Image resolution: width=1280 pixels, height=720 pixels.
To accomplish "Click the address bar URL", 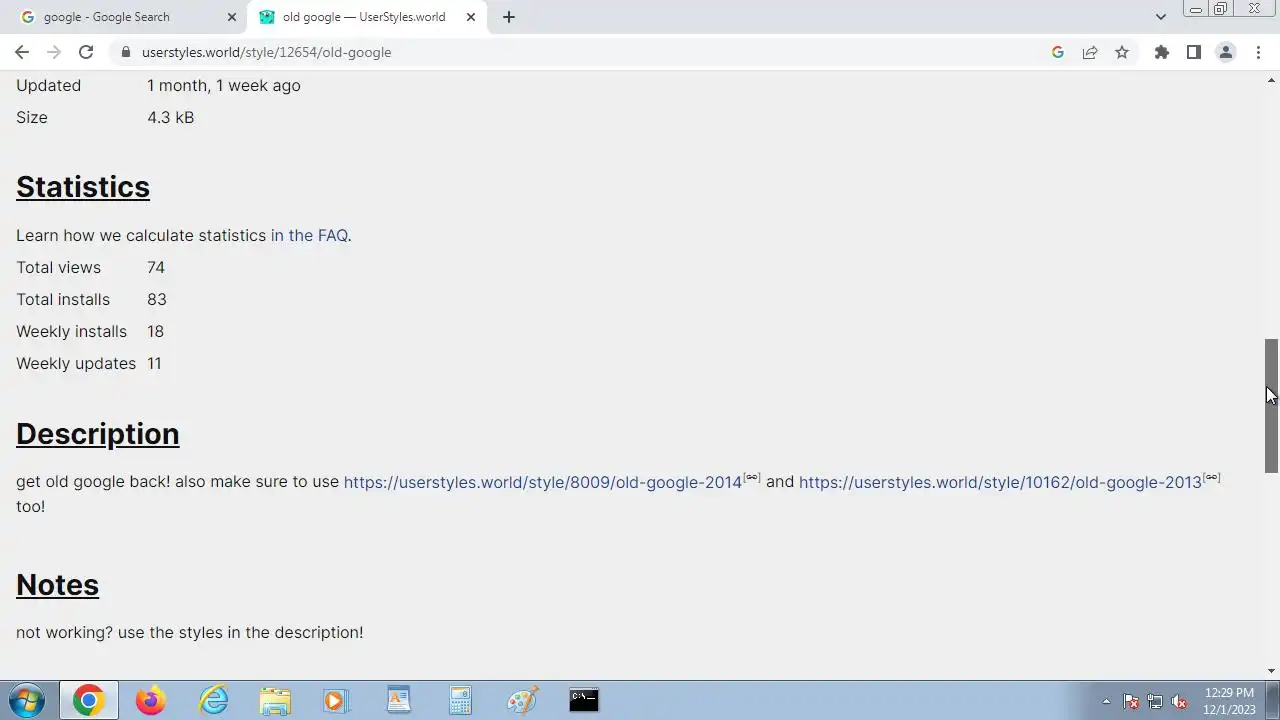I will point(266,52).
